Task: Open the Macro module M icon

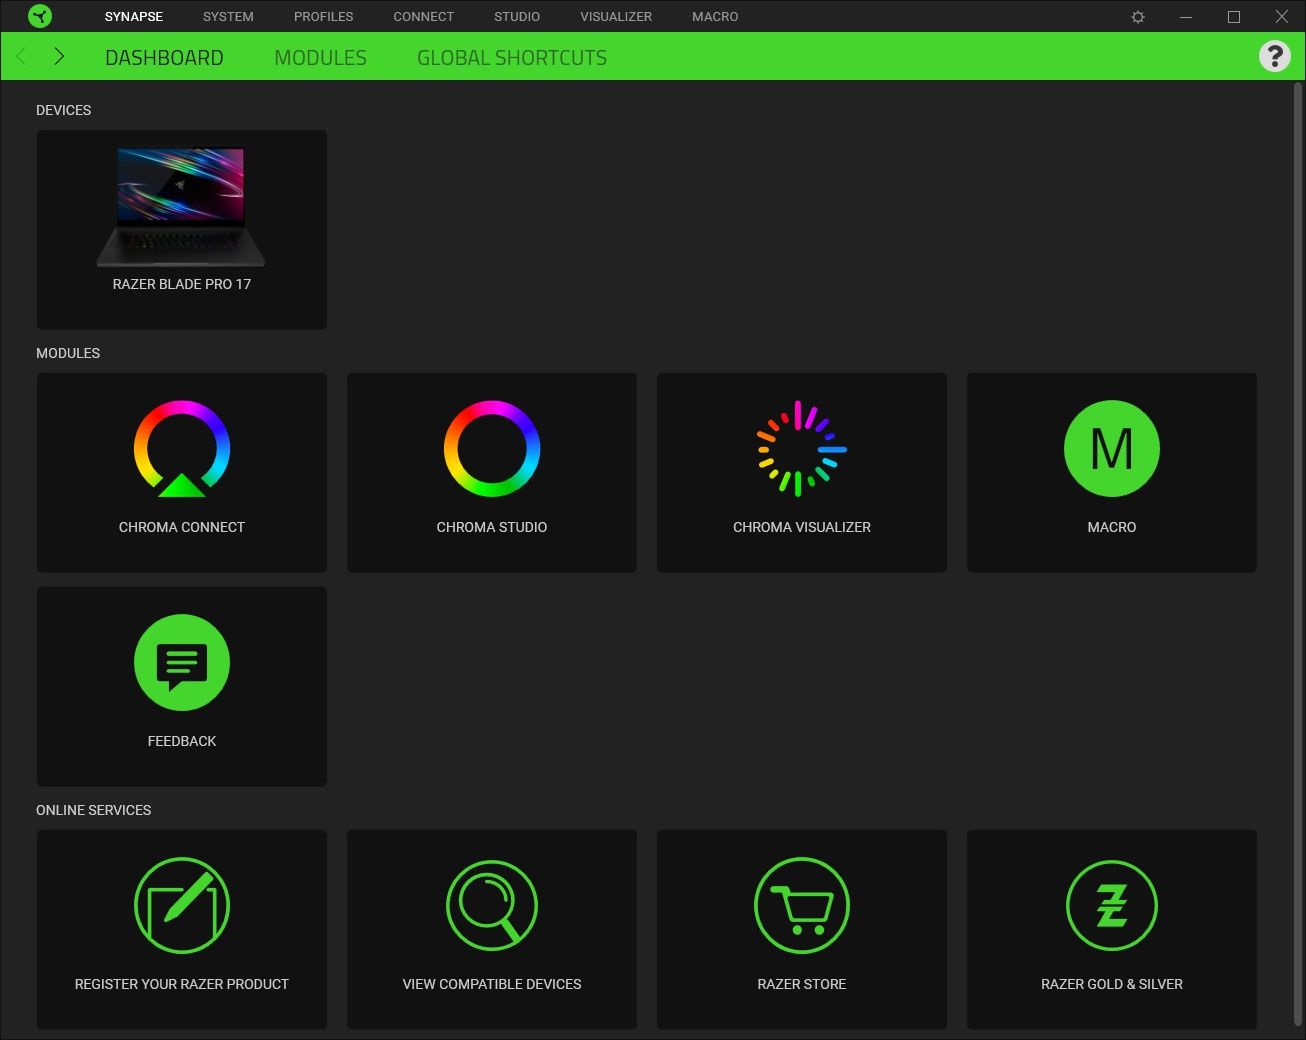Action: [x=1112, y=448]
